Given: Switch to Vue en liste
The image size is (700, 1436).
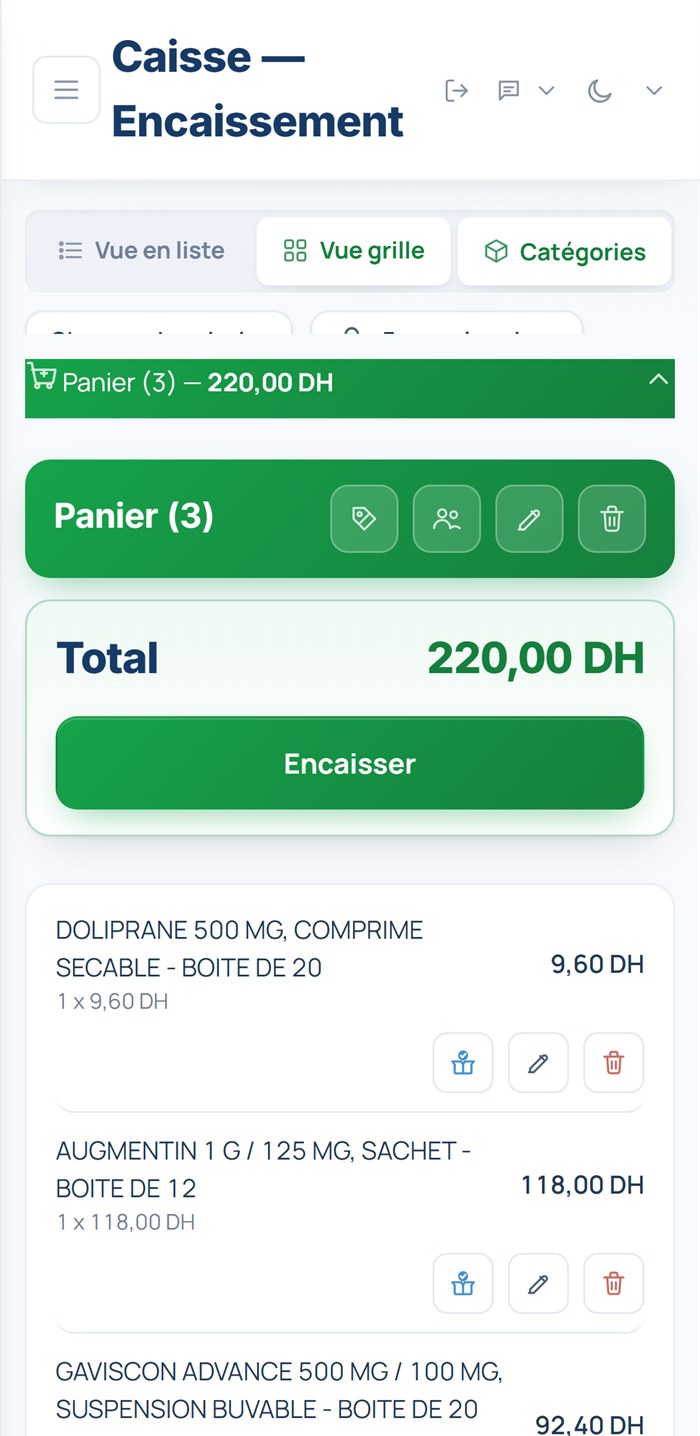Looking at the screenshot, I should (x=141, y=251).
